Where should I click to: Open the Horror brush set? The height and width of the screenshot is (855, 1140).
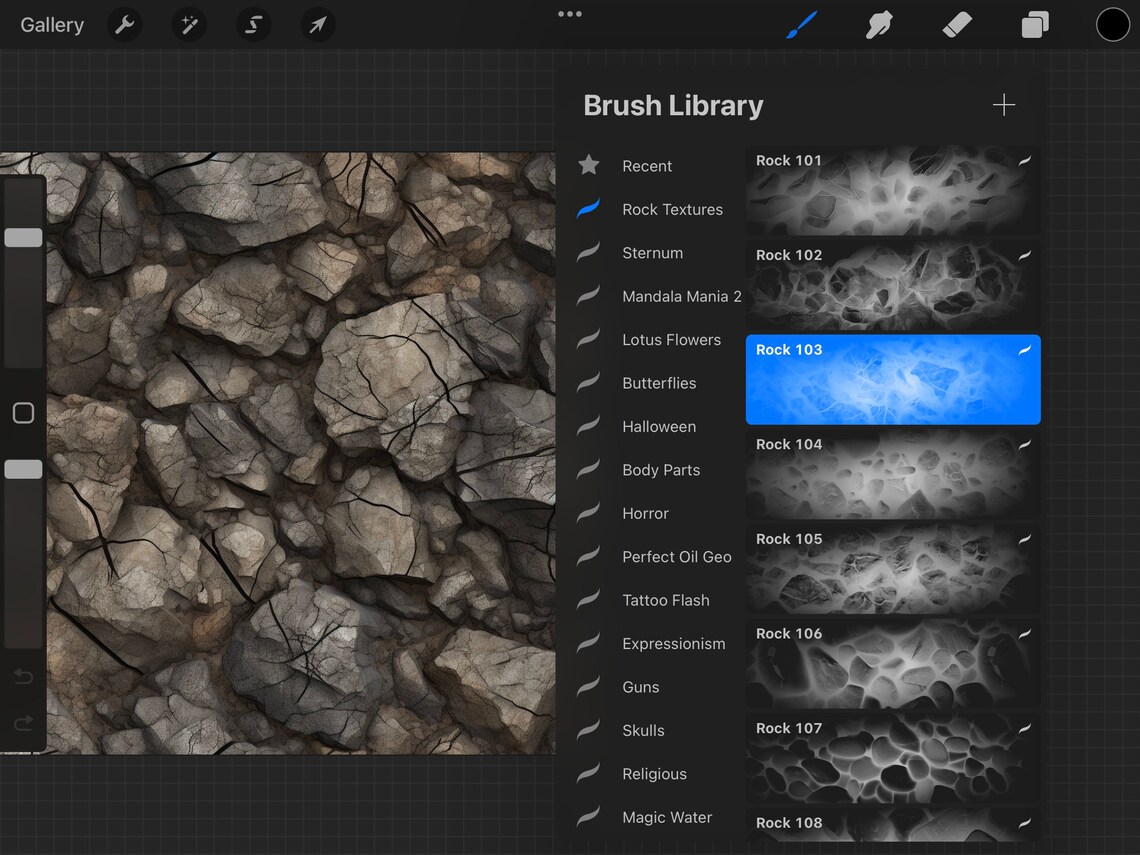pyautogui.click(x=645, y=513)
